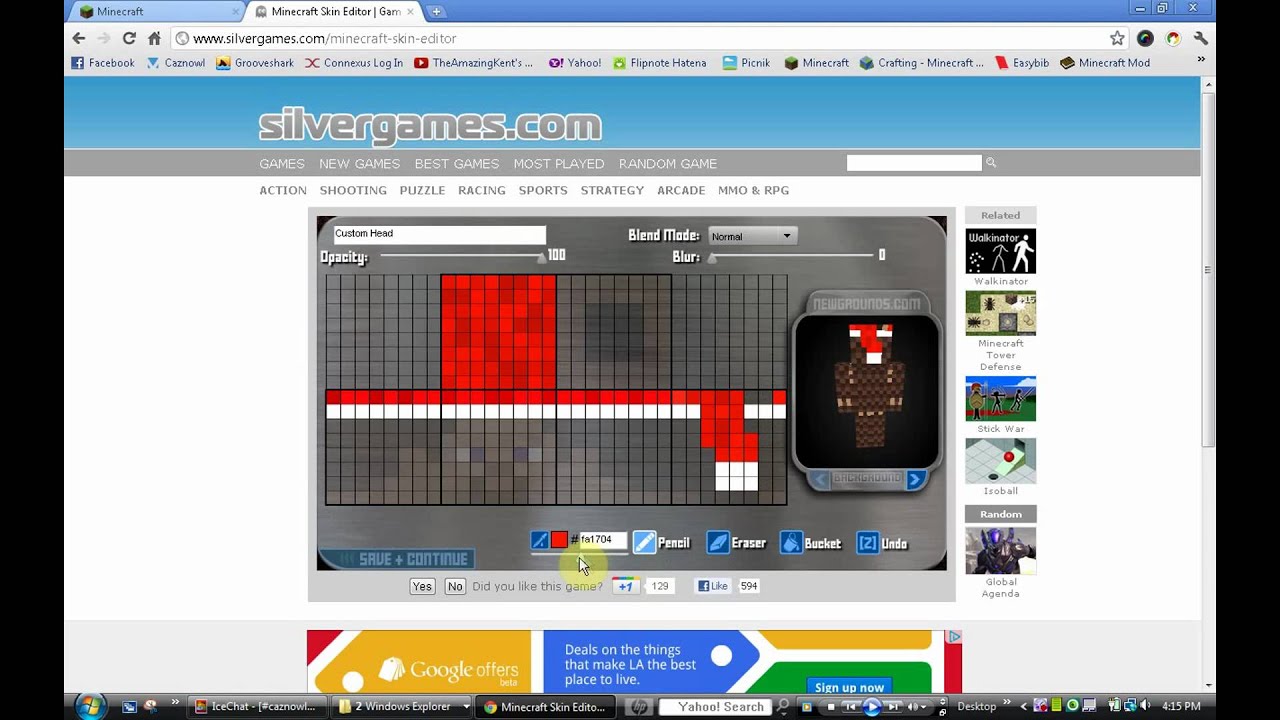
Task: Open the ARCADE category
Action: pyautogui.click(x=681, y=190)
